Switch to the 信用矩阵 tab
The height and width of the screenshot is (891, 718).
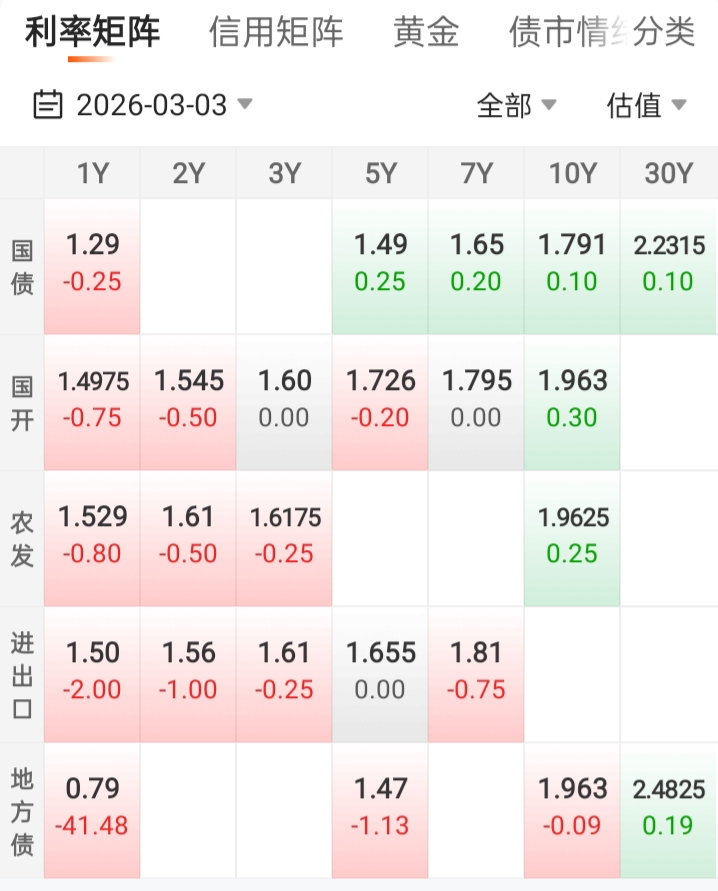(x=276, y=33)
